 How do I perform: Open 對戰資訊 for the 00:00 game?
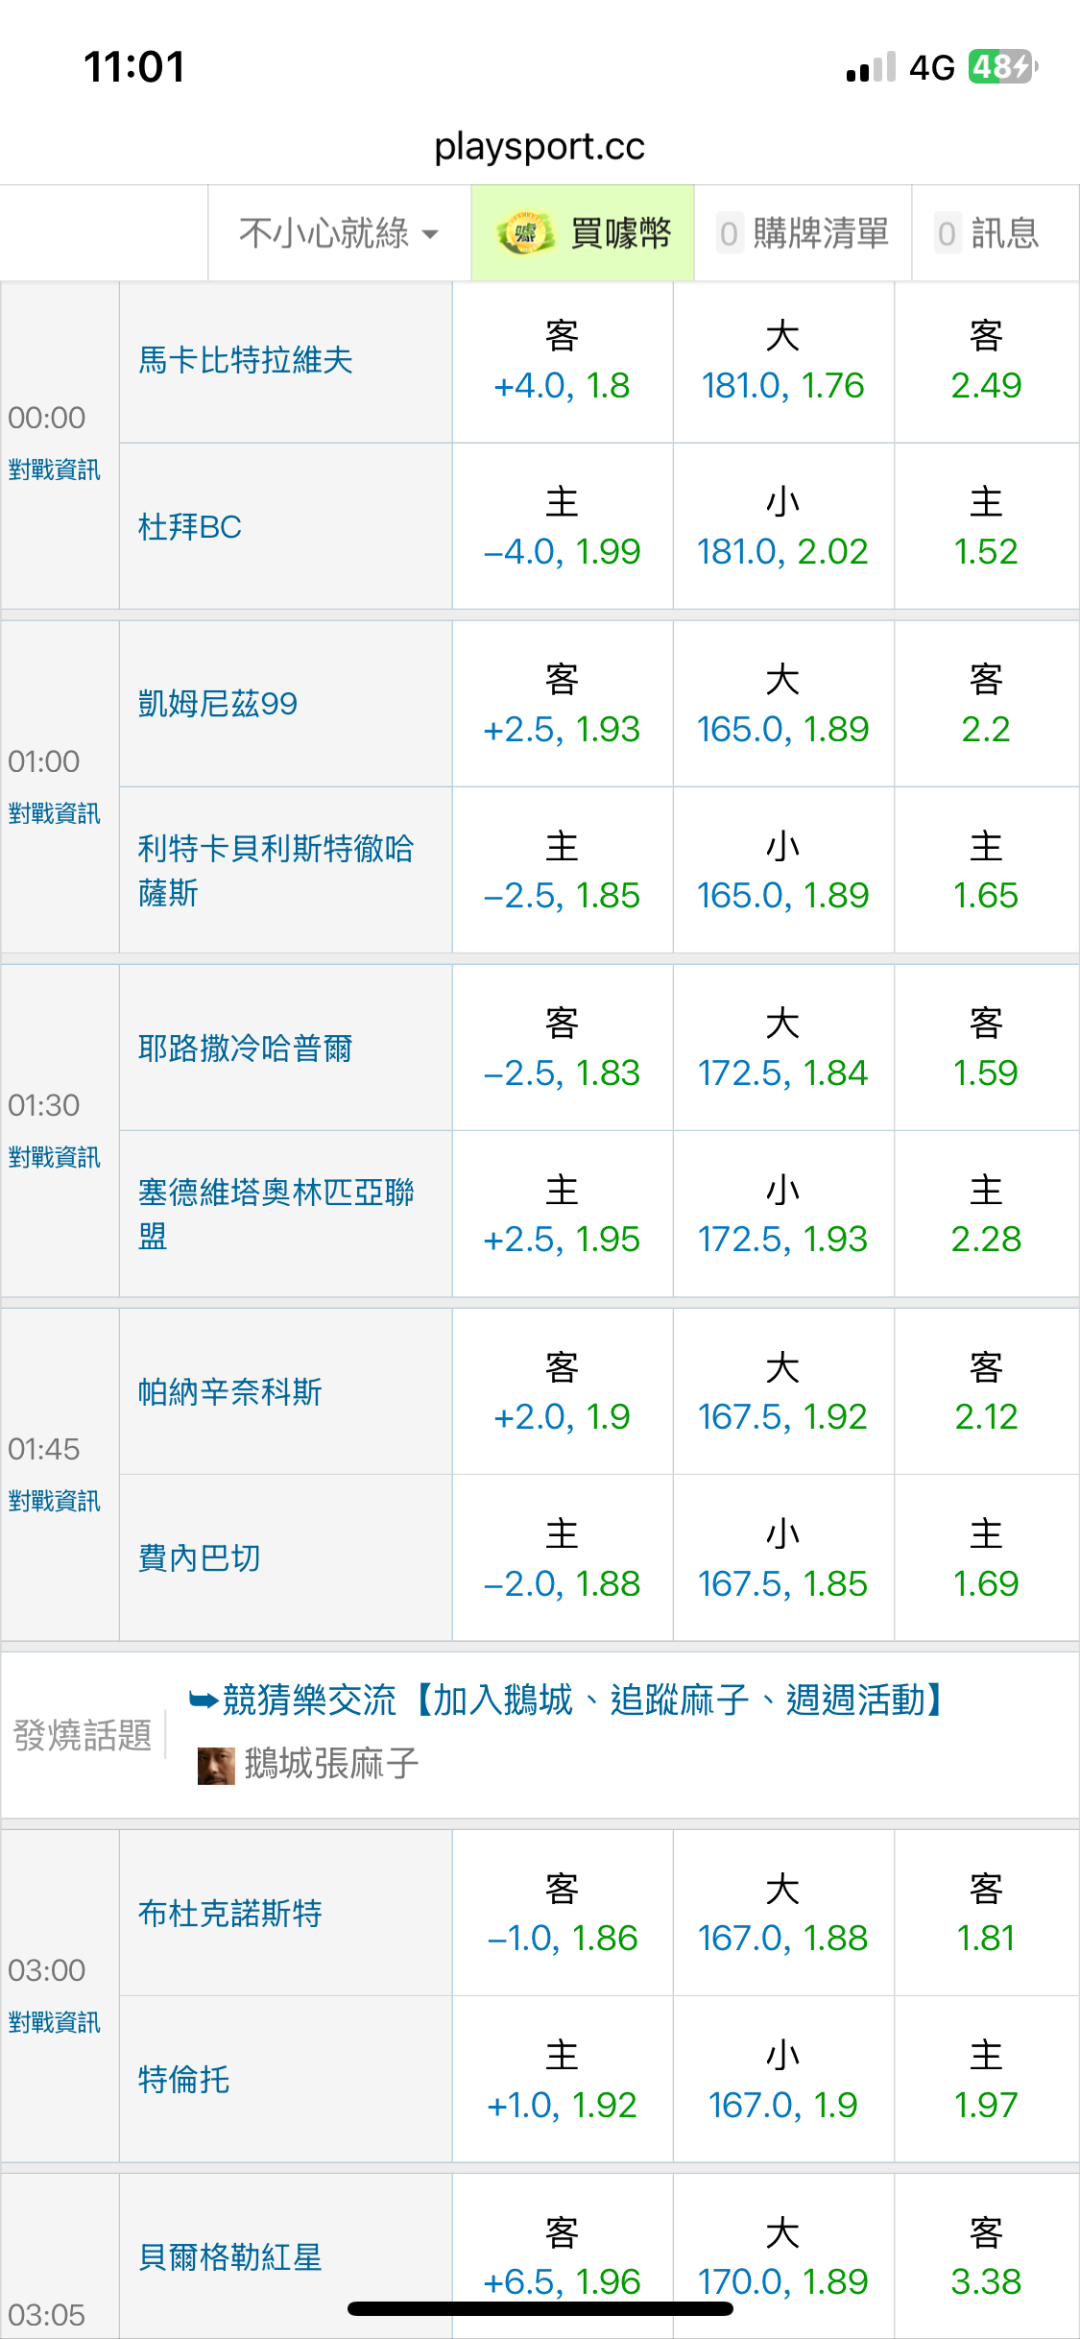pyautogui.click(x=54, y=469)
